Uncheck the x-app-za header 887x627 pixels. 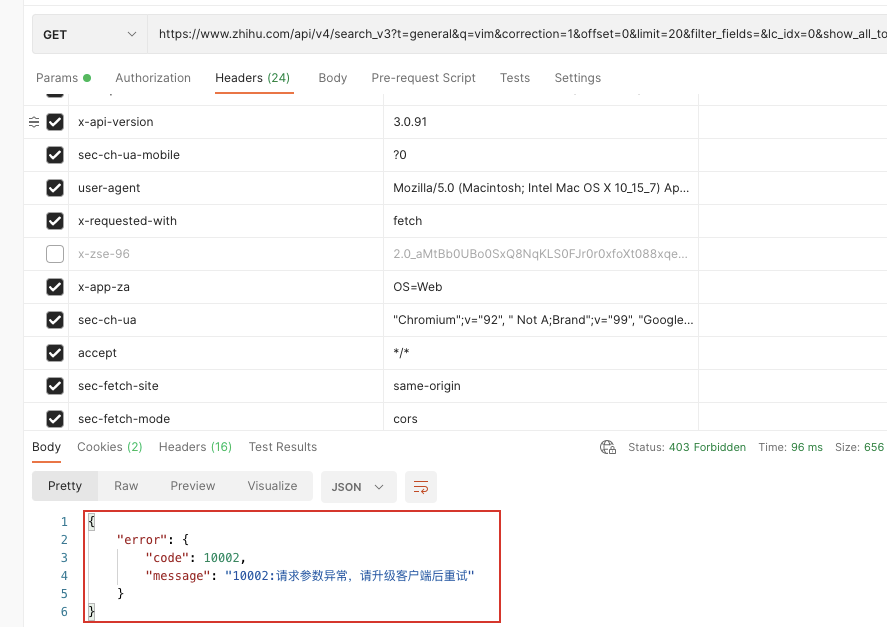(55, 287)
